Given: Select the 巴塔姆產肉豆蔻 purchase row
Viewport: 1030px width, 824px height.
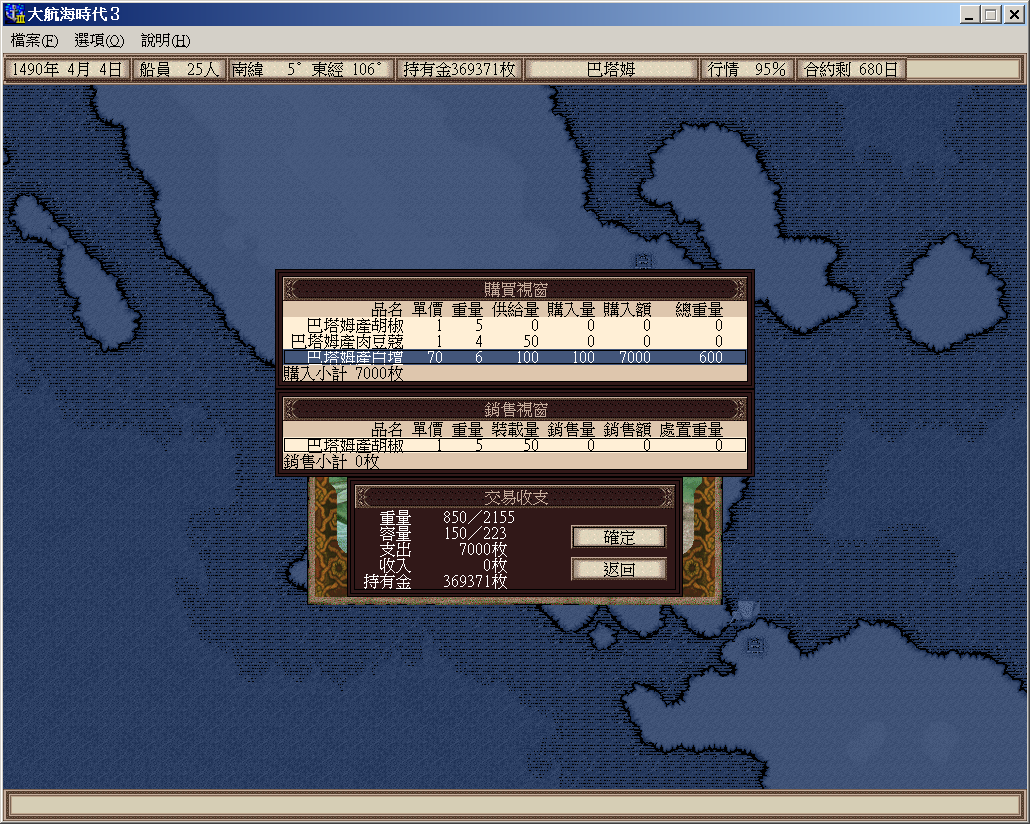Looking at the screenshot, I should point(514,341).
